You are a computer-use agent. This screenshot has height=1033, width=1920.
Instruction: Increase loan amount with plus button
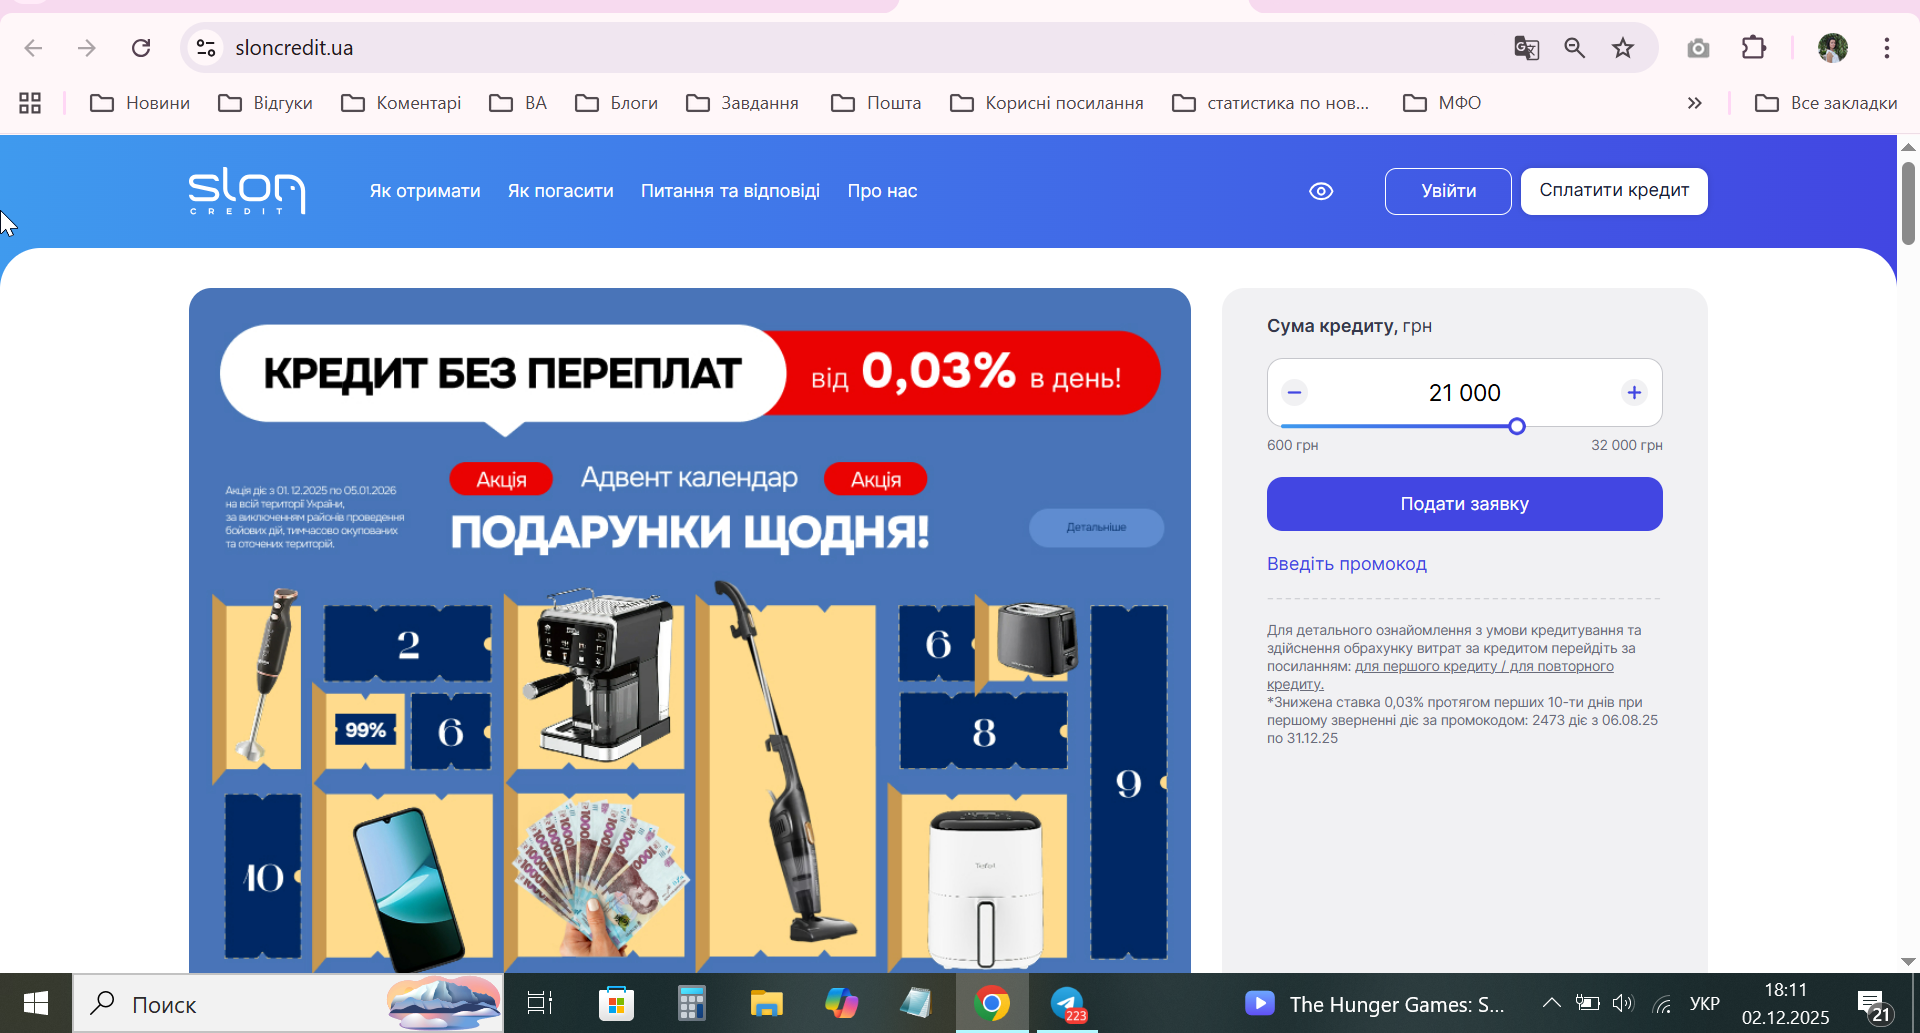[x=1634, y=392]
